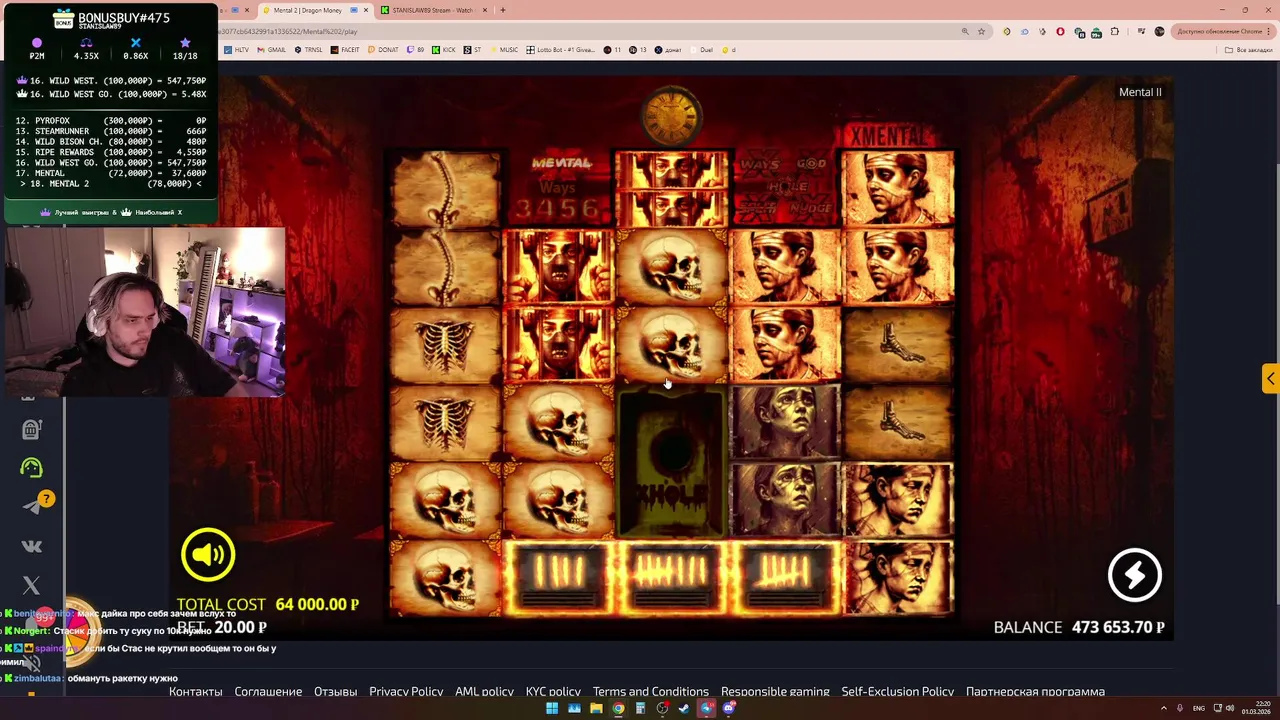
Task: Open the VK social link icon
Action: (31, 546)
